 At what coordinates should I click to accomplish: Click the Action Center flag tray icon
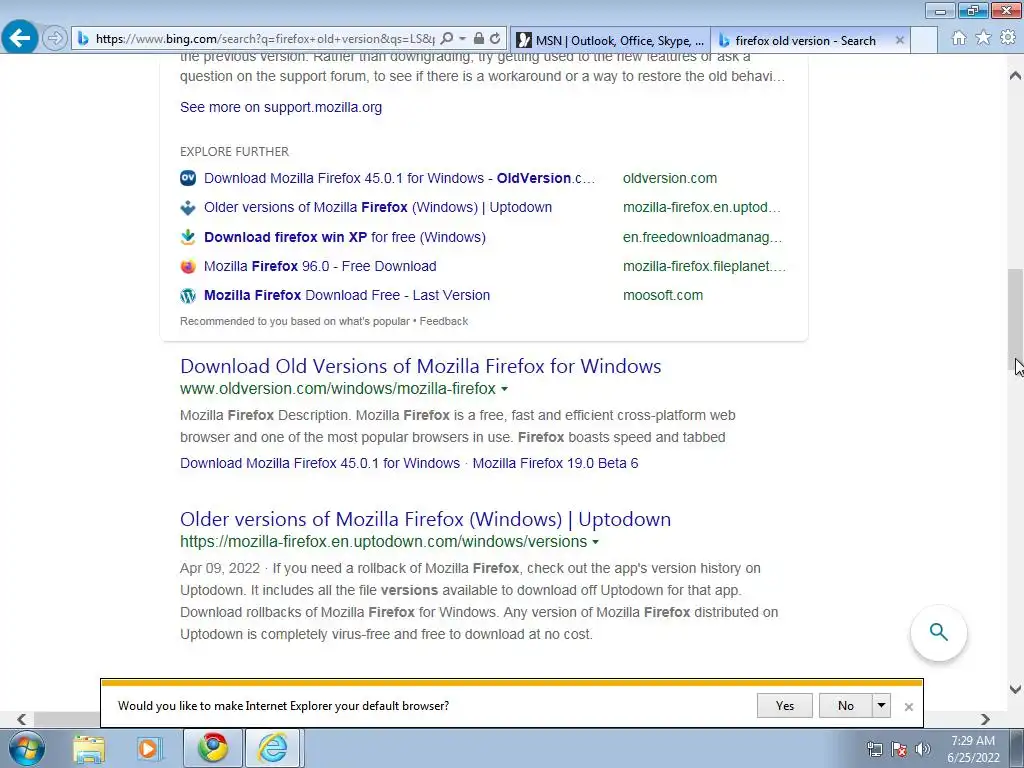coord(899,749)
